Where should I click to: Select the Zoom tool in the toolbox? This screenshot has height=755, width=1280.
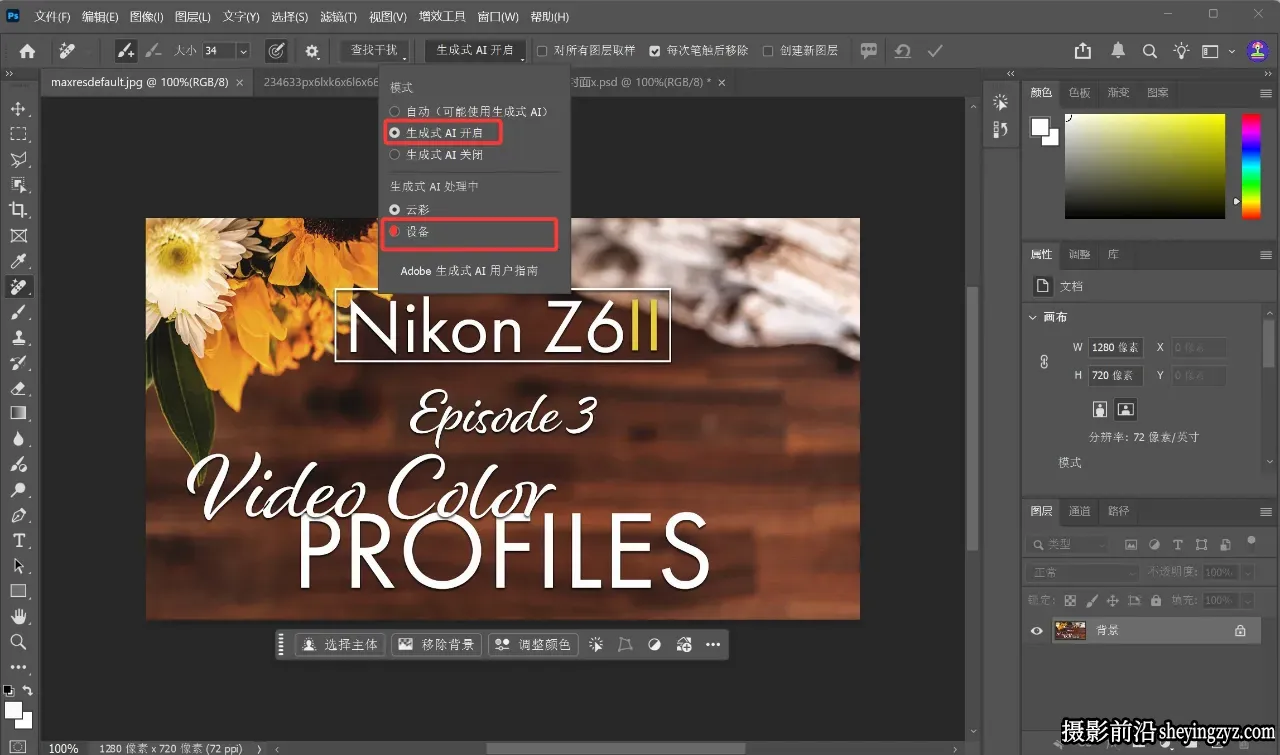click(18, 642)
